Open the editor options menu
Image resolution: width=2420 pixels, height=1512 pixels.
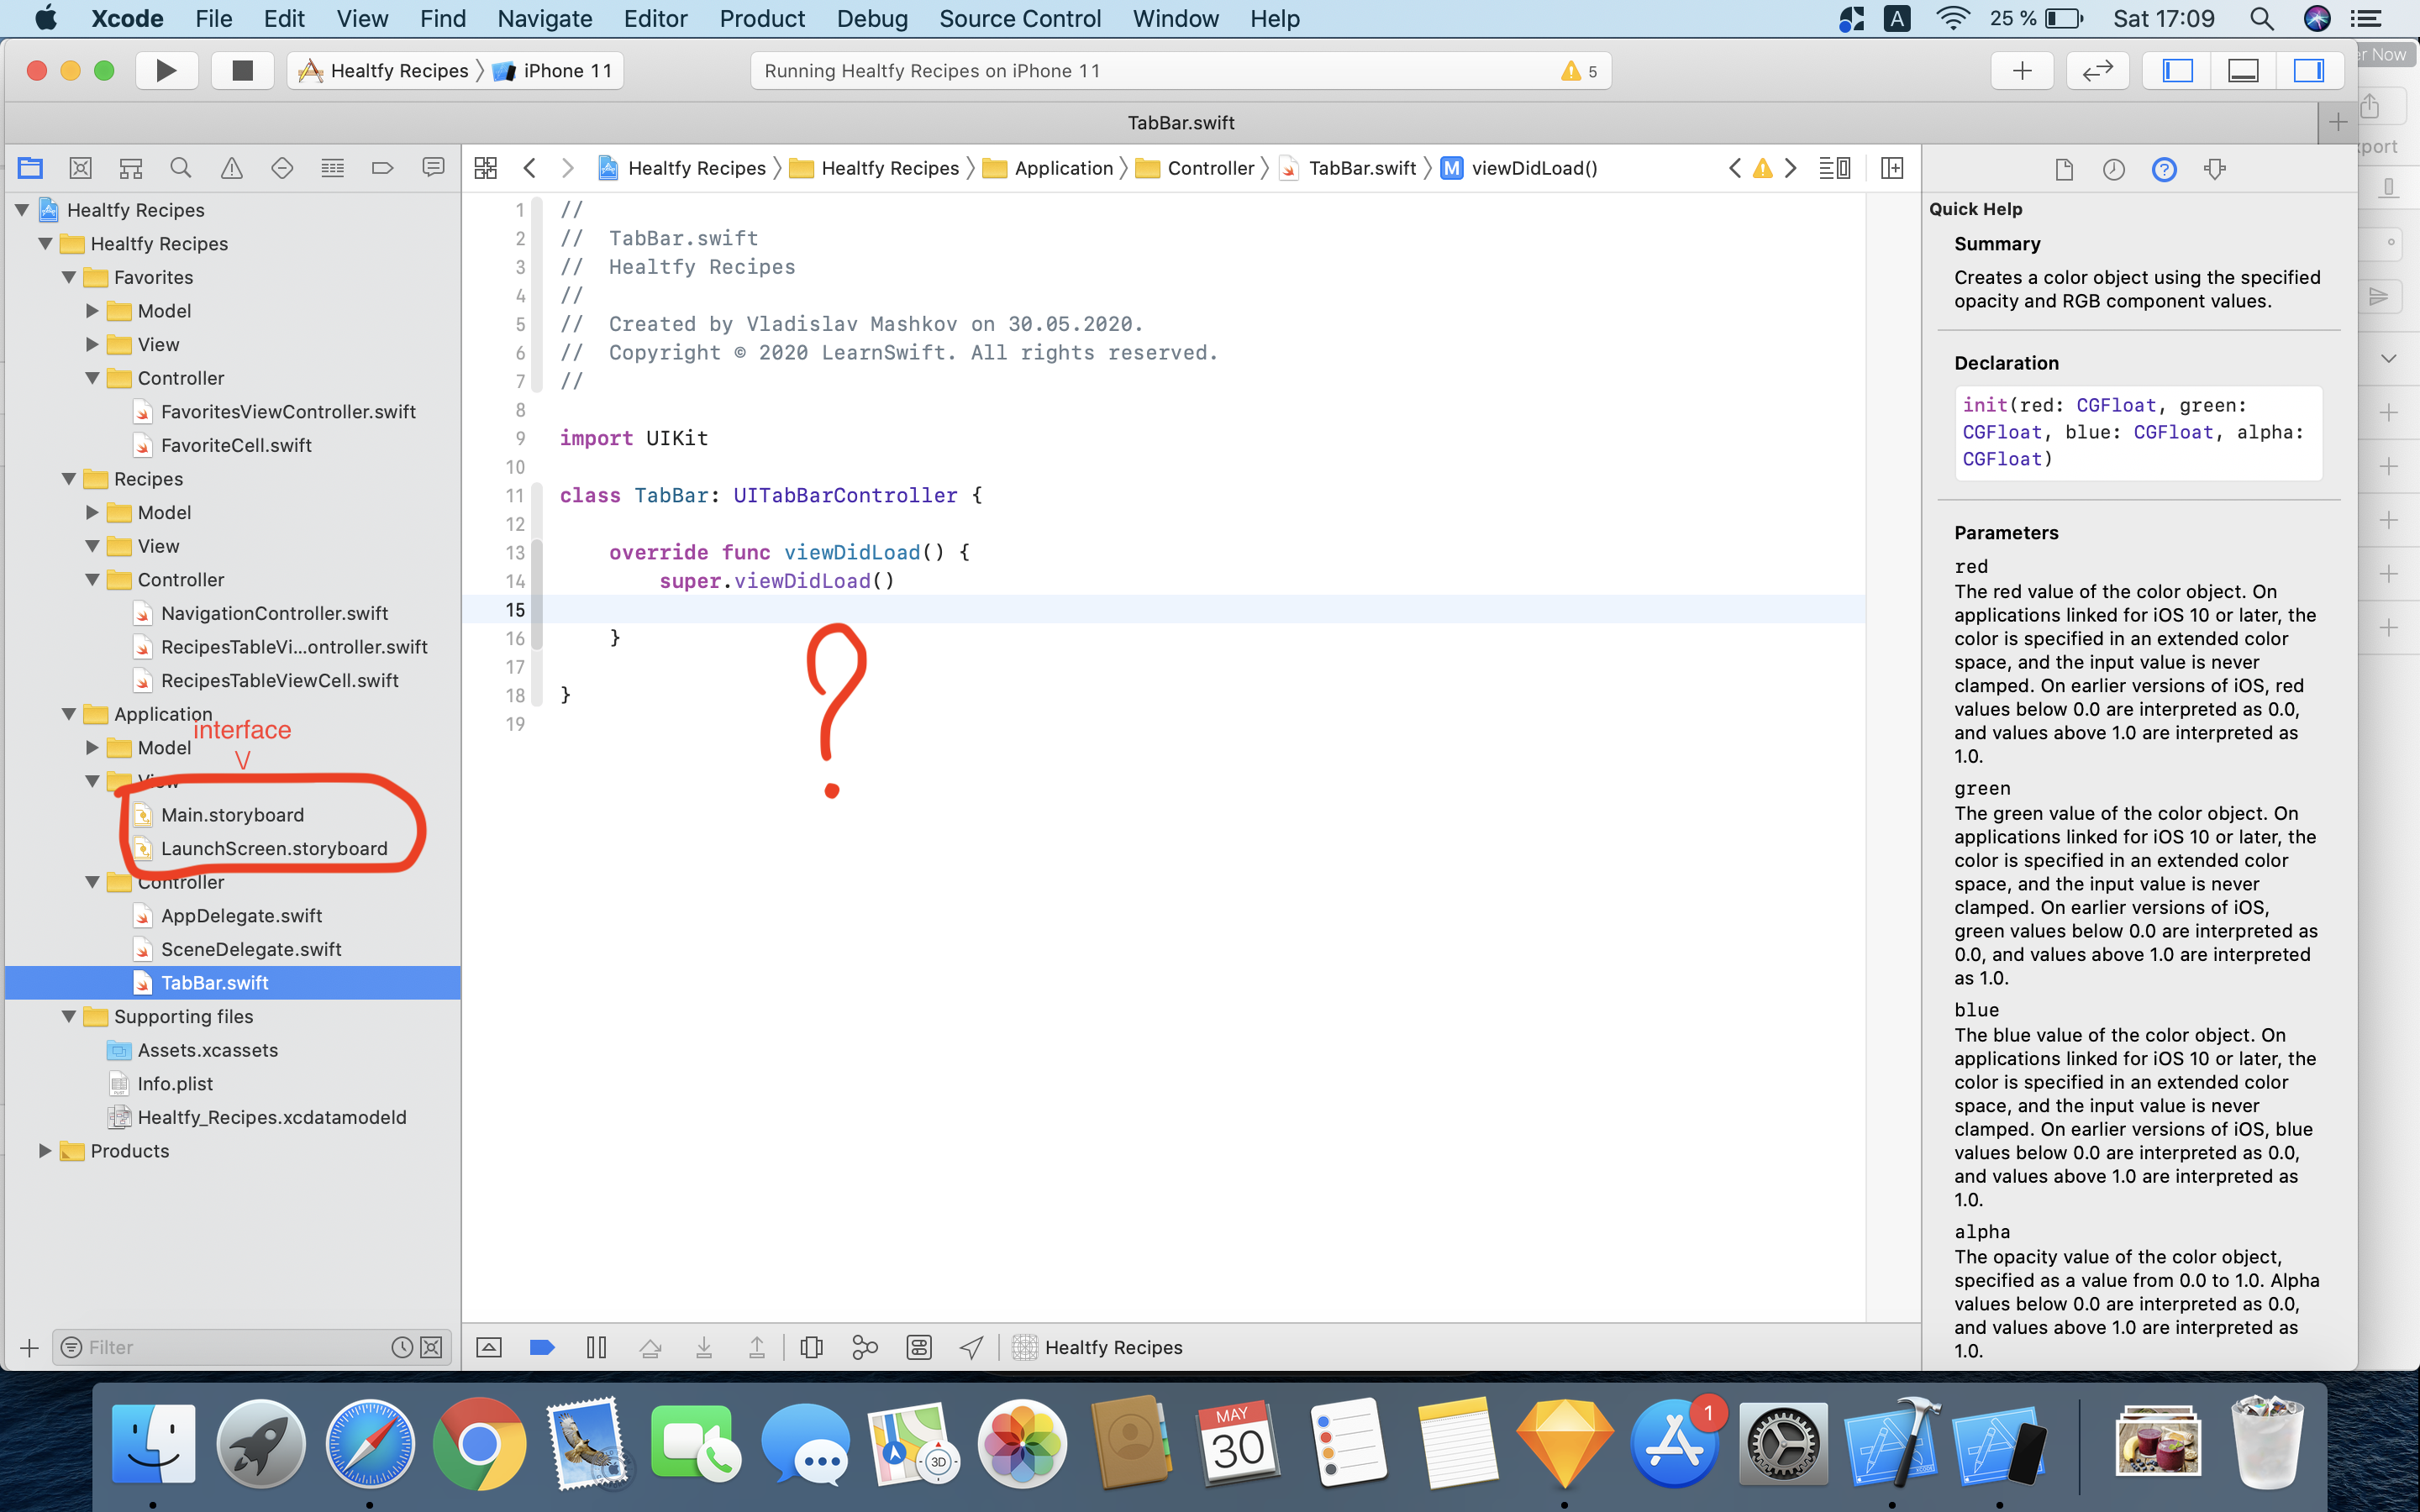pyautogui.click(x=1834, y=168)
